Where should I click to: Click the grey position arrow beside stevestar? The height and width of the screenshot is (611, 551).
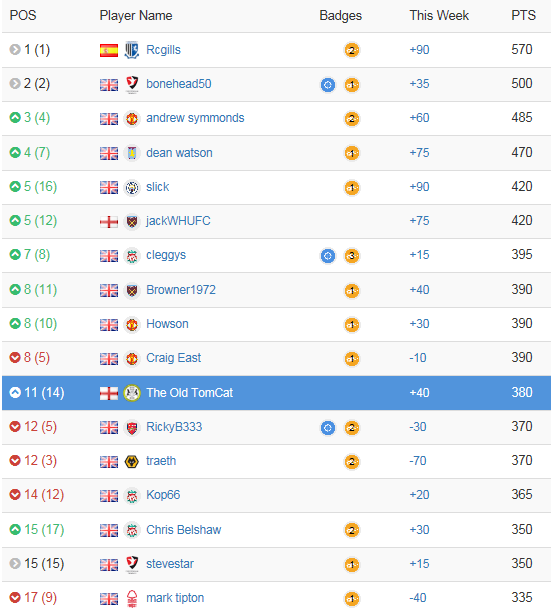[x=15, y=563]
